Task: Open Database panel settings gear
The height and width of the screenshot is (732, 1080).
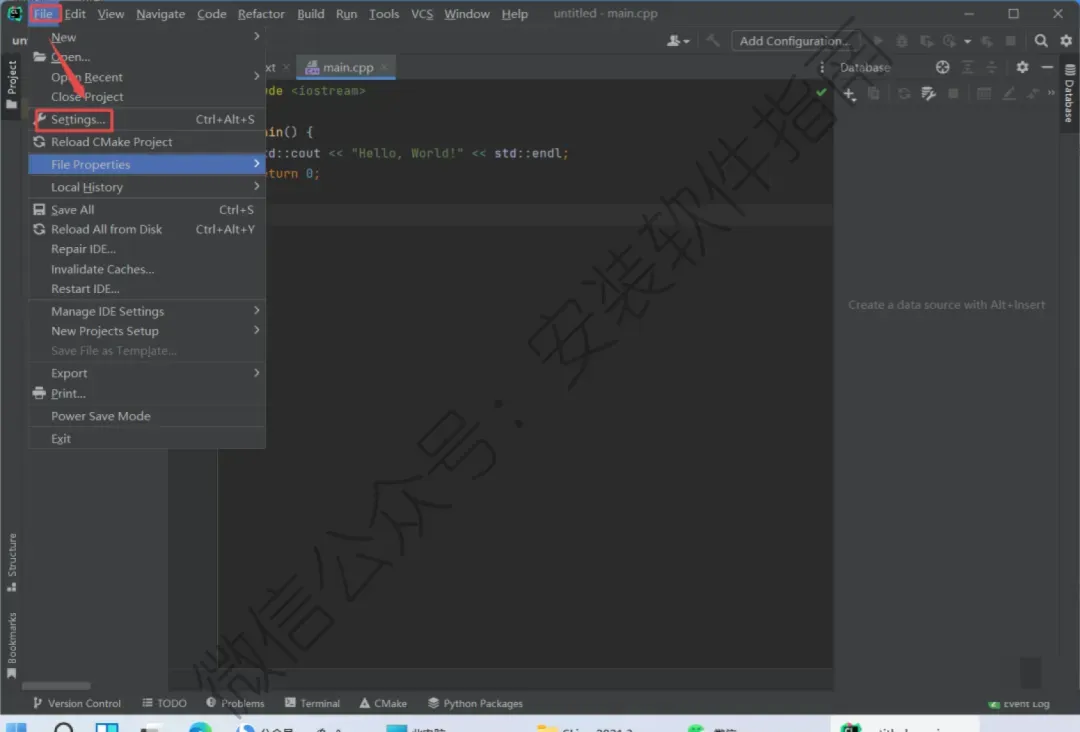Action: click(x=1022, y=67)
